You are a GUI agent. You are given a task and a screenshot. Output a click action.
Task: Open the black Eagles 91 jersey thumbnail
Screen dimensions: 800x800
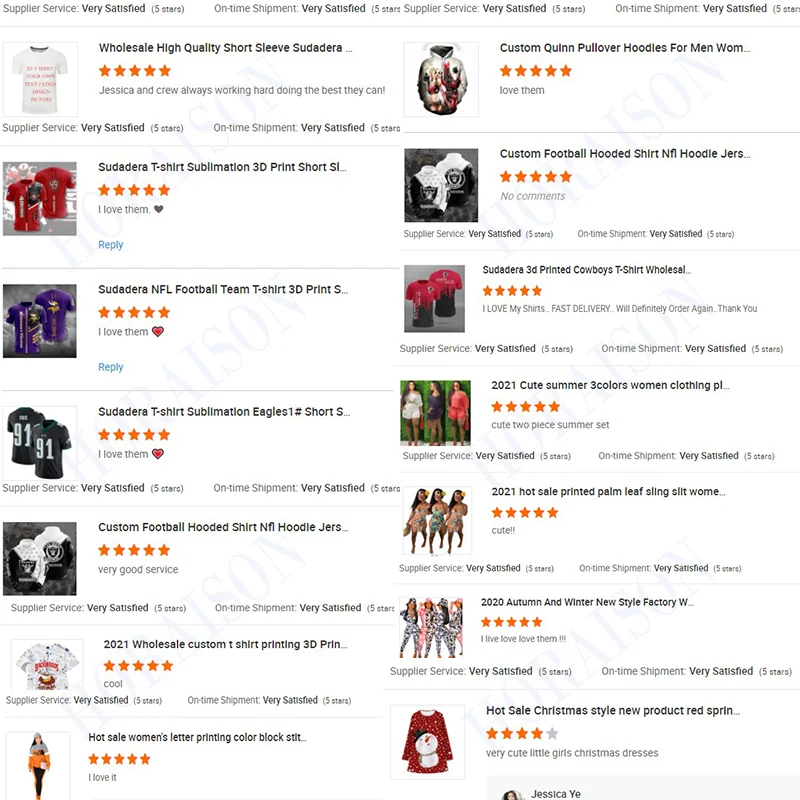[40, 443]
